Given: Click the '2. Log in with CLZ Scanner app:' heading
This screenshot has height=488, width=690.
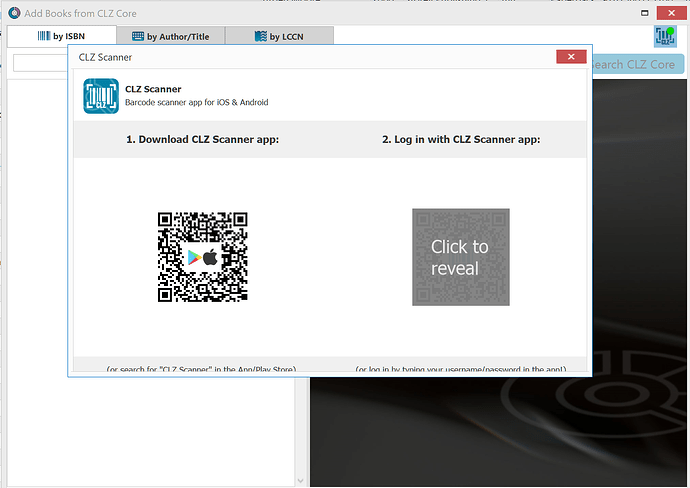Looking at the screenshot, I should point(461,139).
